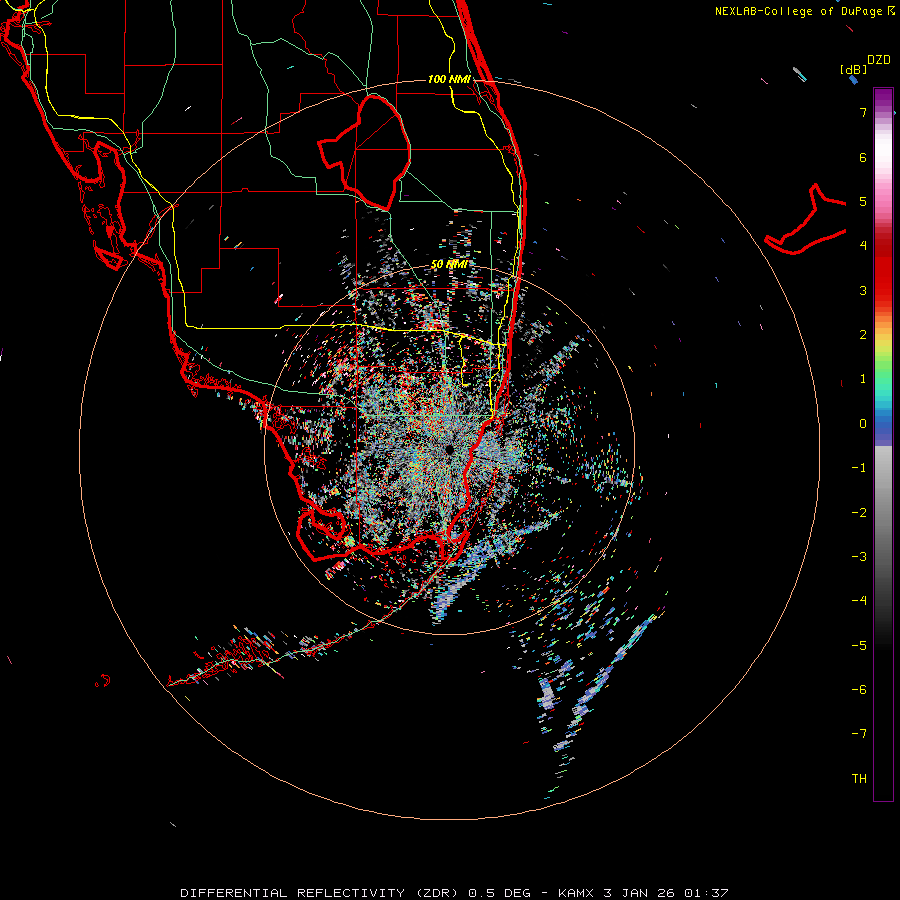Click the Lake Okeechobee outline on the map
This screenshot has height=900, width=900.
click(x=365, y=152)
